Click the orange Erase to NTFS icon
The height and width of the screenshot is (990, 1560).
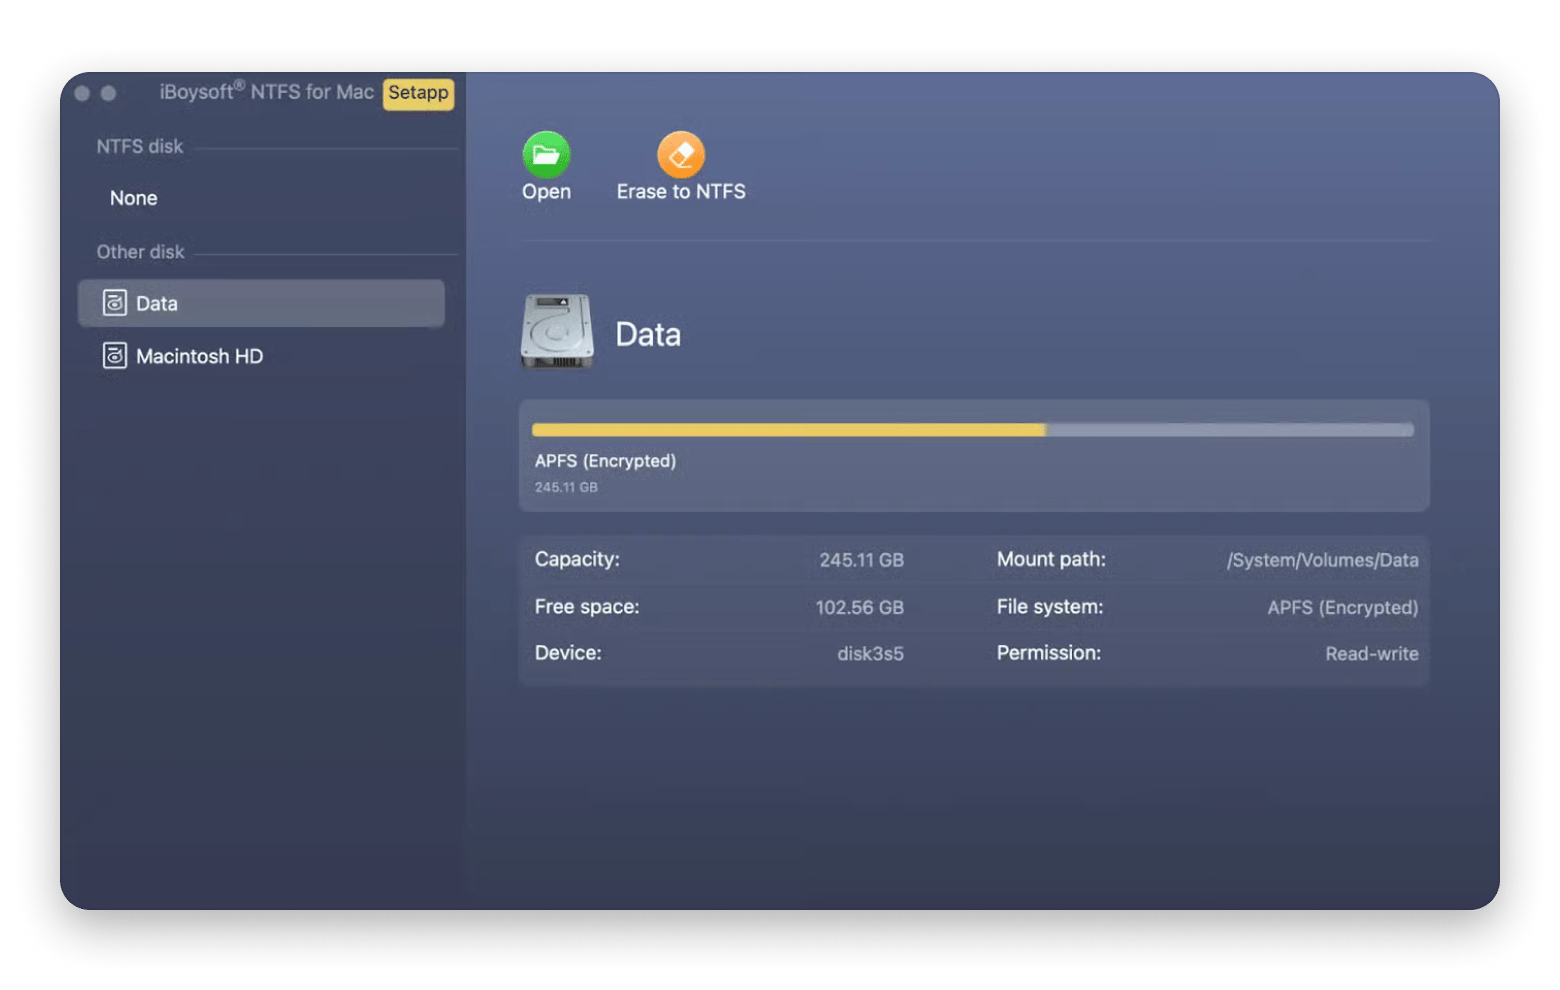pos(681,154)
